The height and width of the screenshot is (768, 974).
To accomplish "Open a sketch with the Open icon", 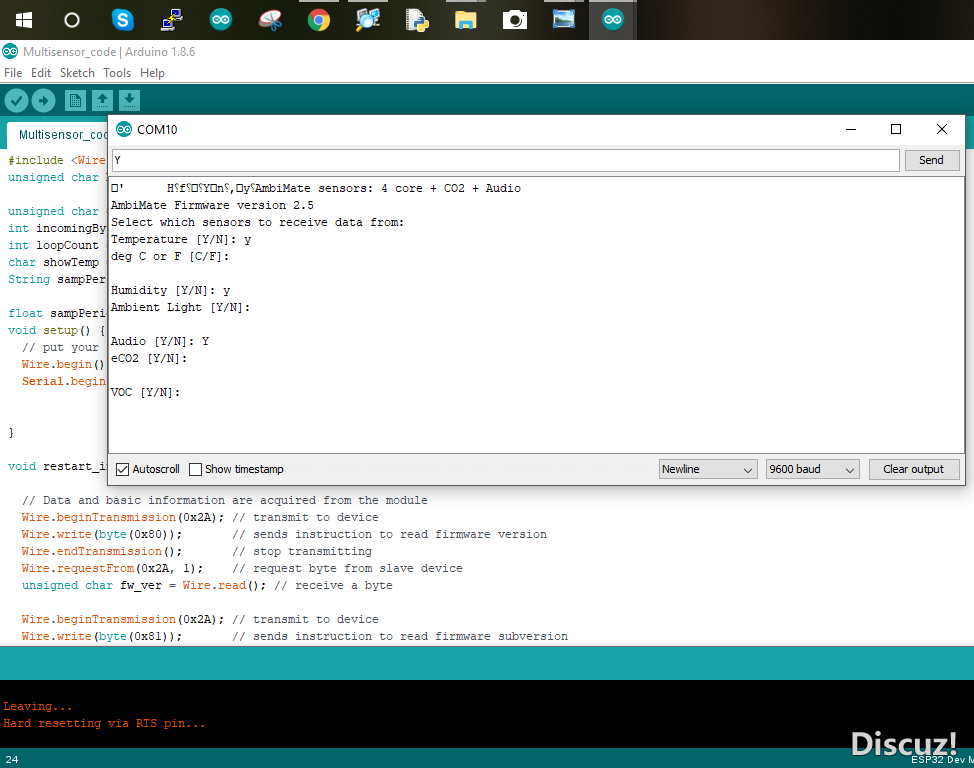I will [102, 100].
